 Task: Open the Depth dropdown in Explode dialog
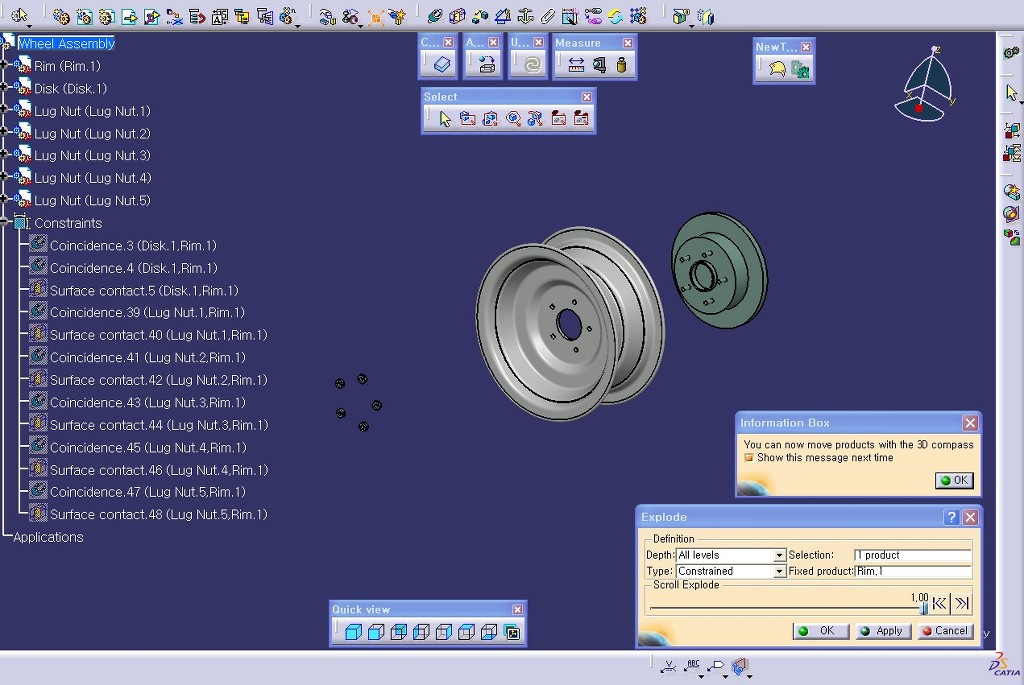[x=779, y=556]
